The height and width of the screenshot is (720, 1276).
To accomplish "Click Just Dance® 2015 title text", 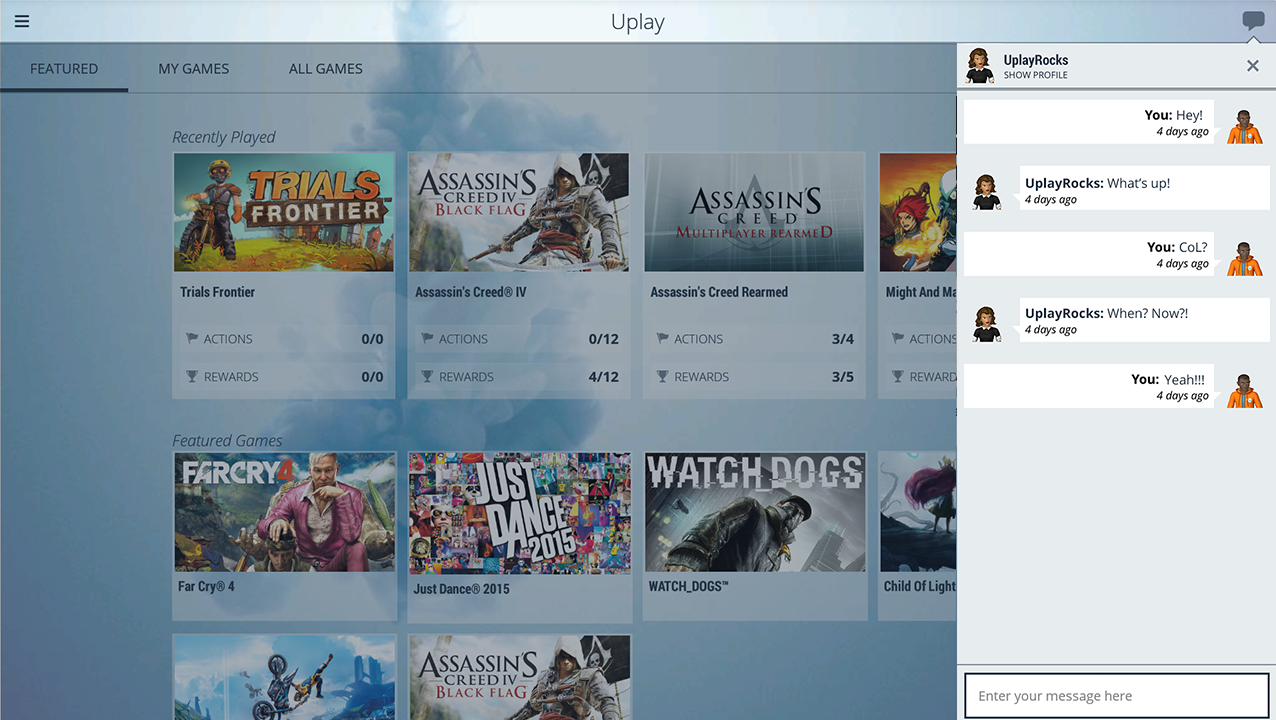I will pyautogui.click(x=461, y=589).
